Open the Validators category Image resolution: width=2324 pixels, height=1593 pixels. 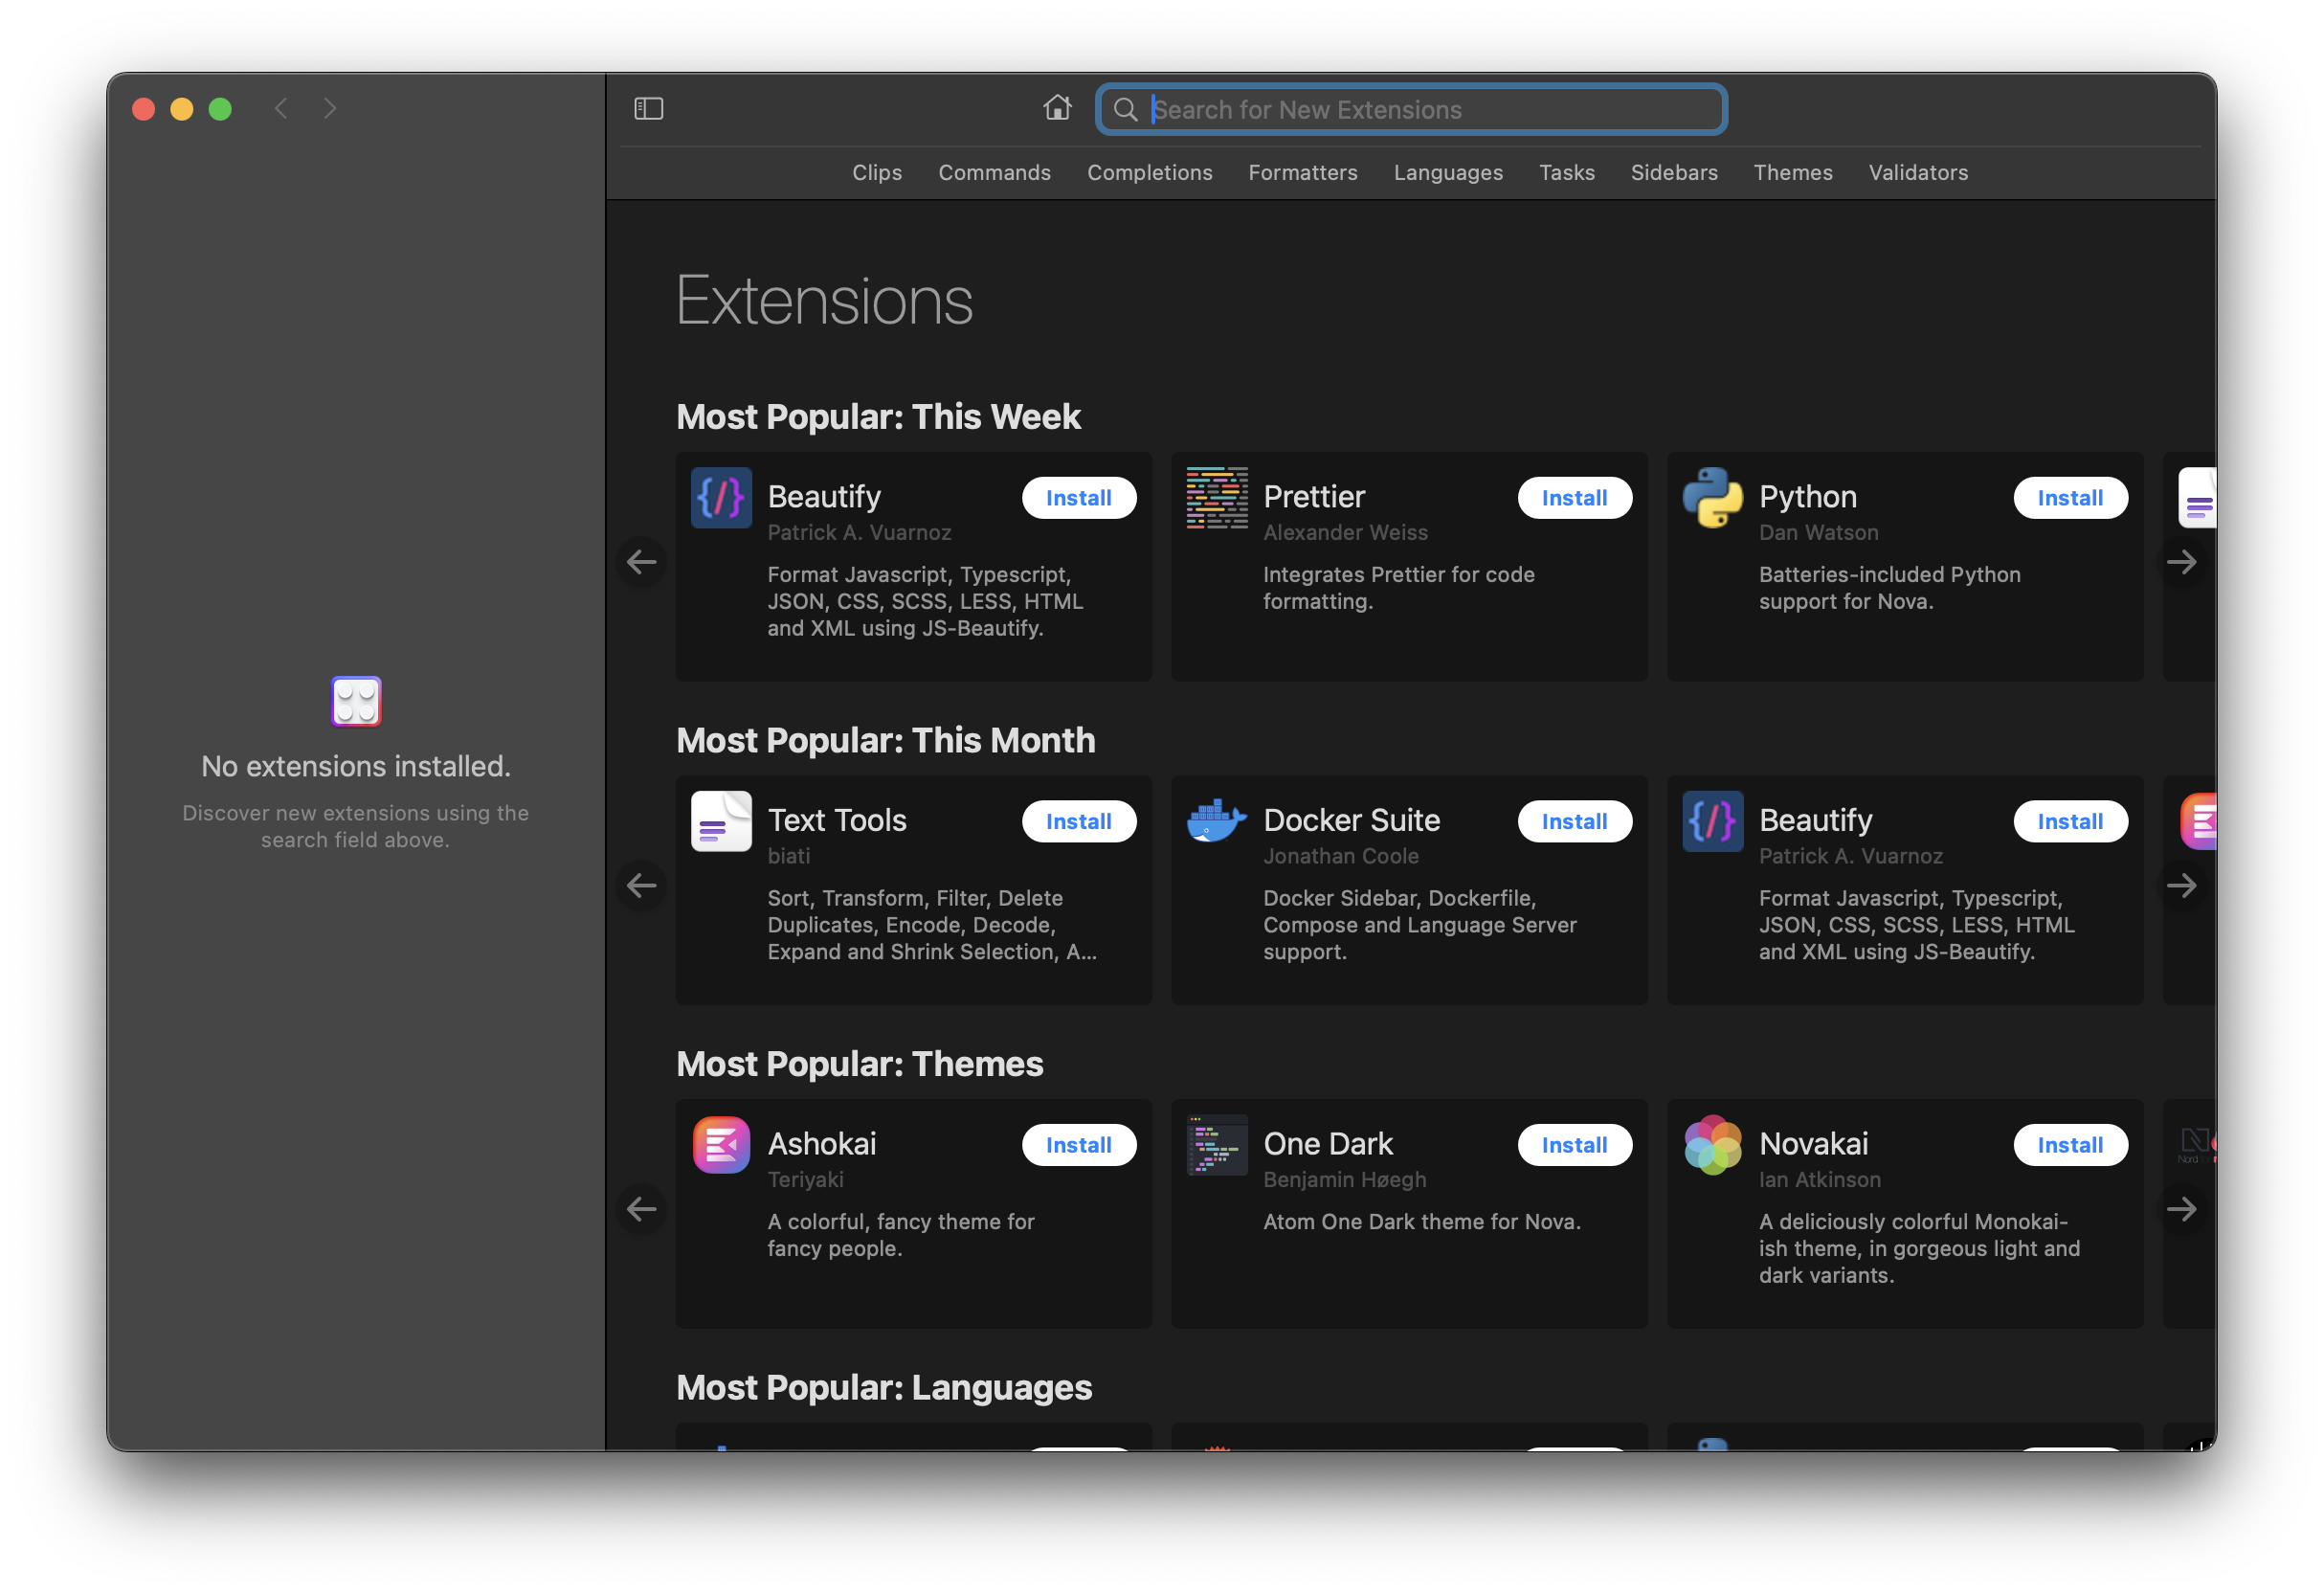click(1917, 172)
